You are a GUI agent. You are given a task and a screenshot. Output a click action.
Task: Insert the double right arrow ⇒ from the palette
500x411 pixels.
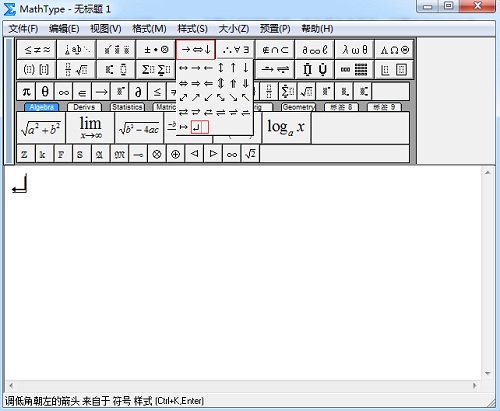click(196, 83)
